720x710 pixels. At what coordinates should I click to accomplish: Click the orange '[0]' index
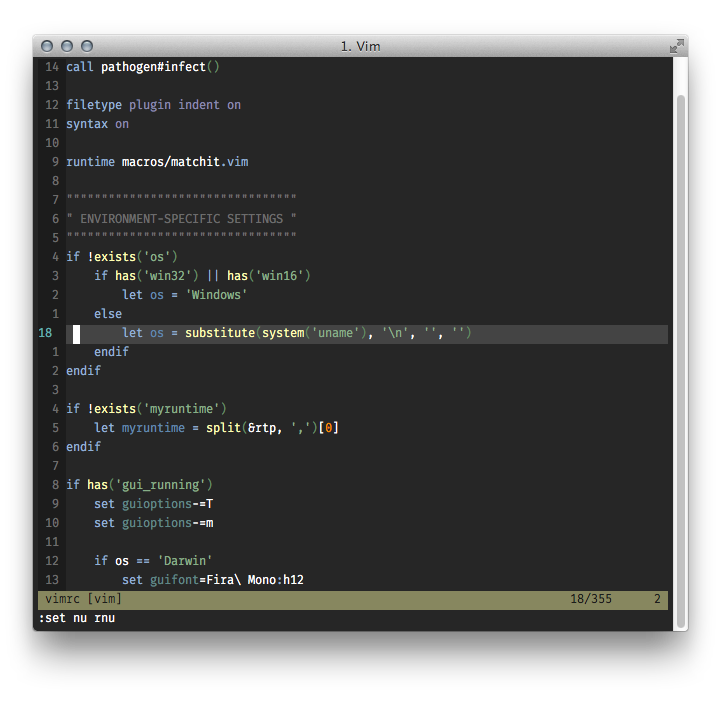coord(329,428)
